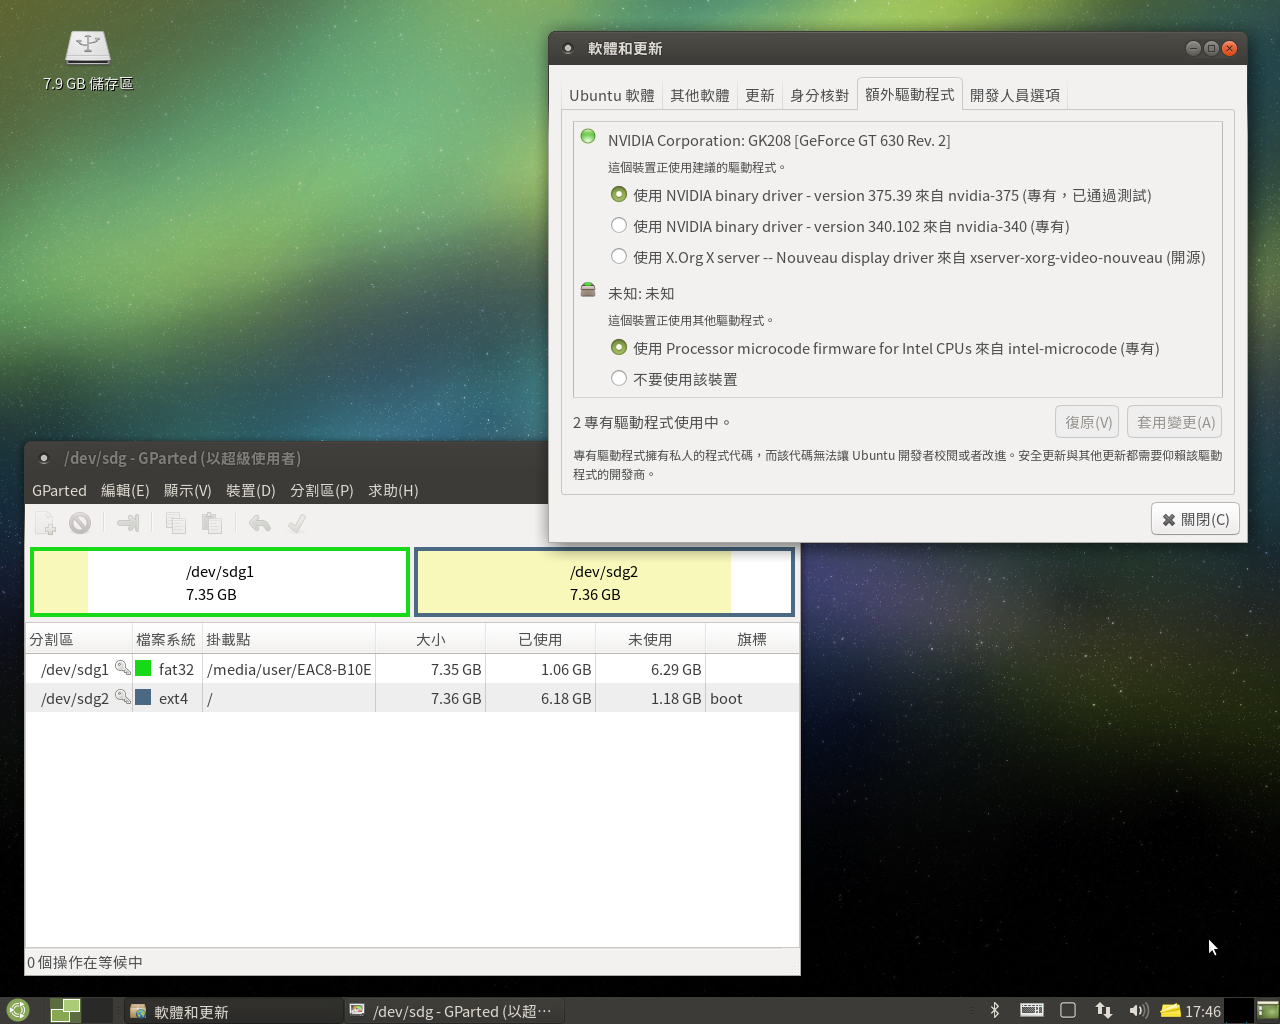Click the key icon next to /dev/sdg2
The width and height of the screenshot is (1280, 1024).
pos(122,697)
